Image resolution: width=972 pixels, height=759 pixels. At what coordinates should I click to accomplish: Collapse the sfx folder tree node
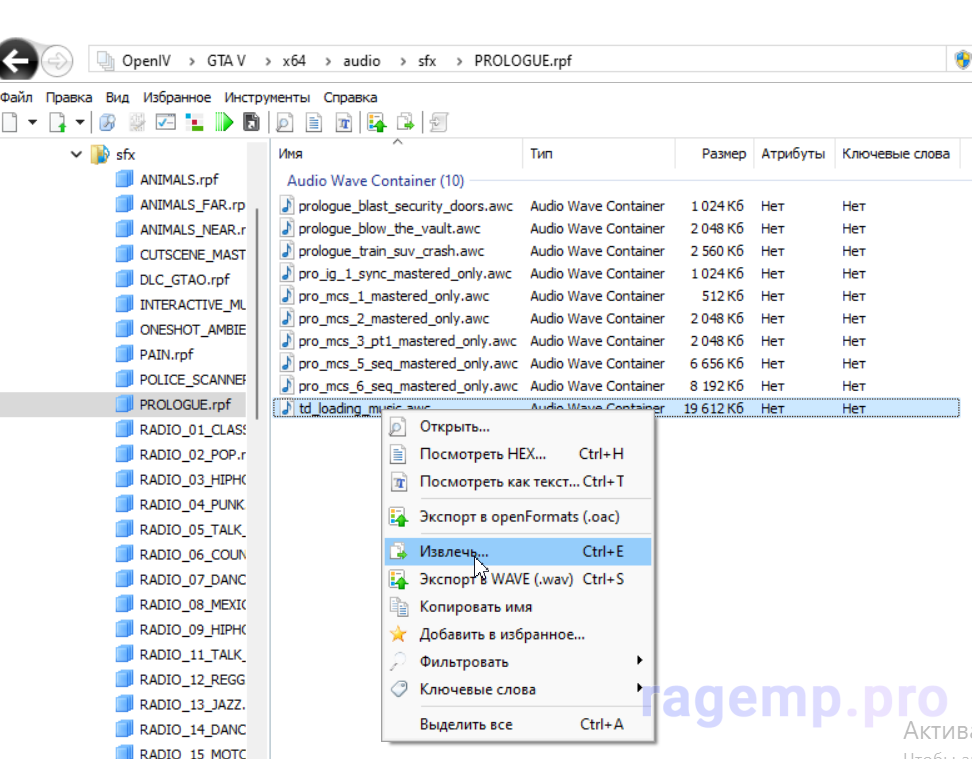pyautogui.click(x=77, y=155)
